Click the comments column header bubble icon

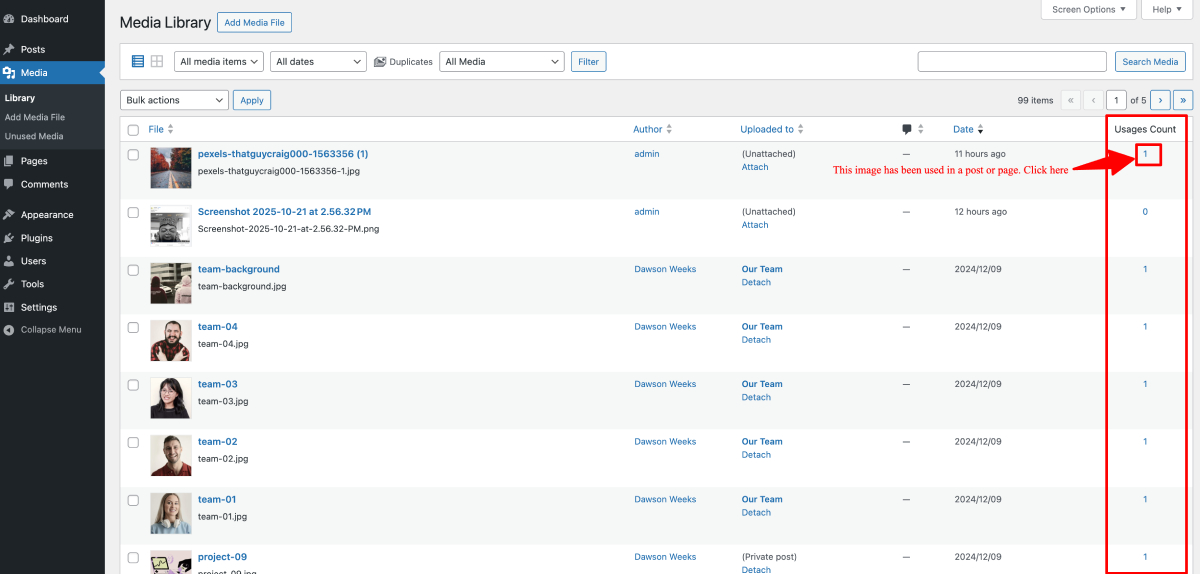(907, 129)
